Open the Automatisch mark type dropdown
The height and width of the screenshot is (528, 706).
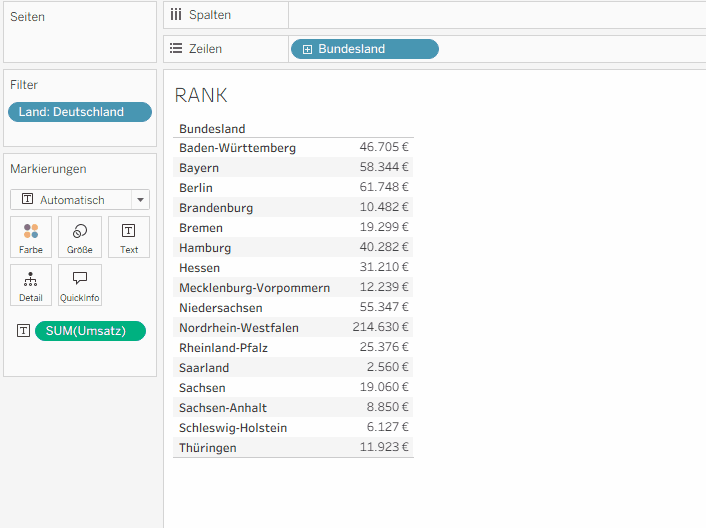coord(80,200)
